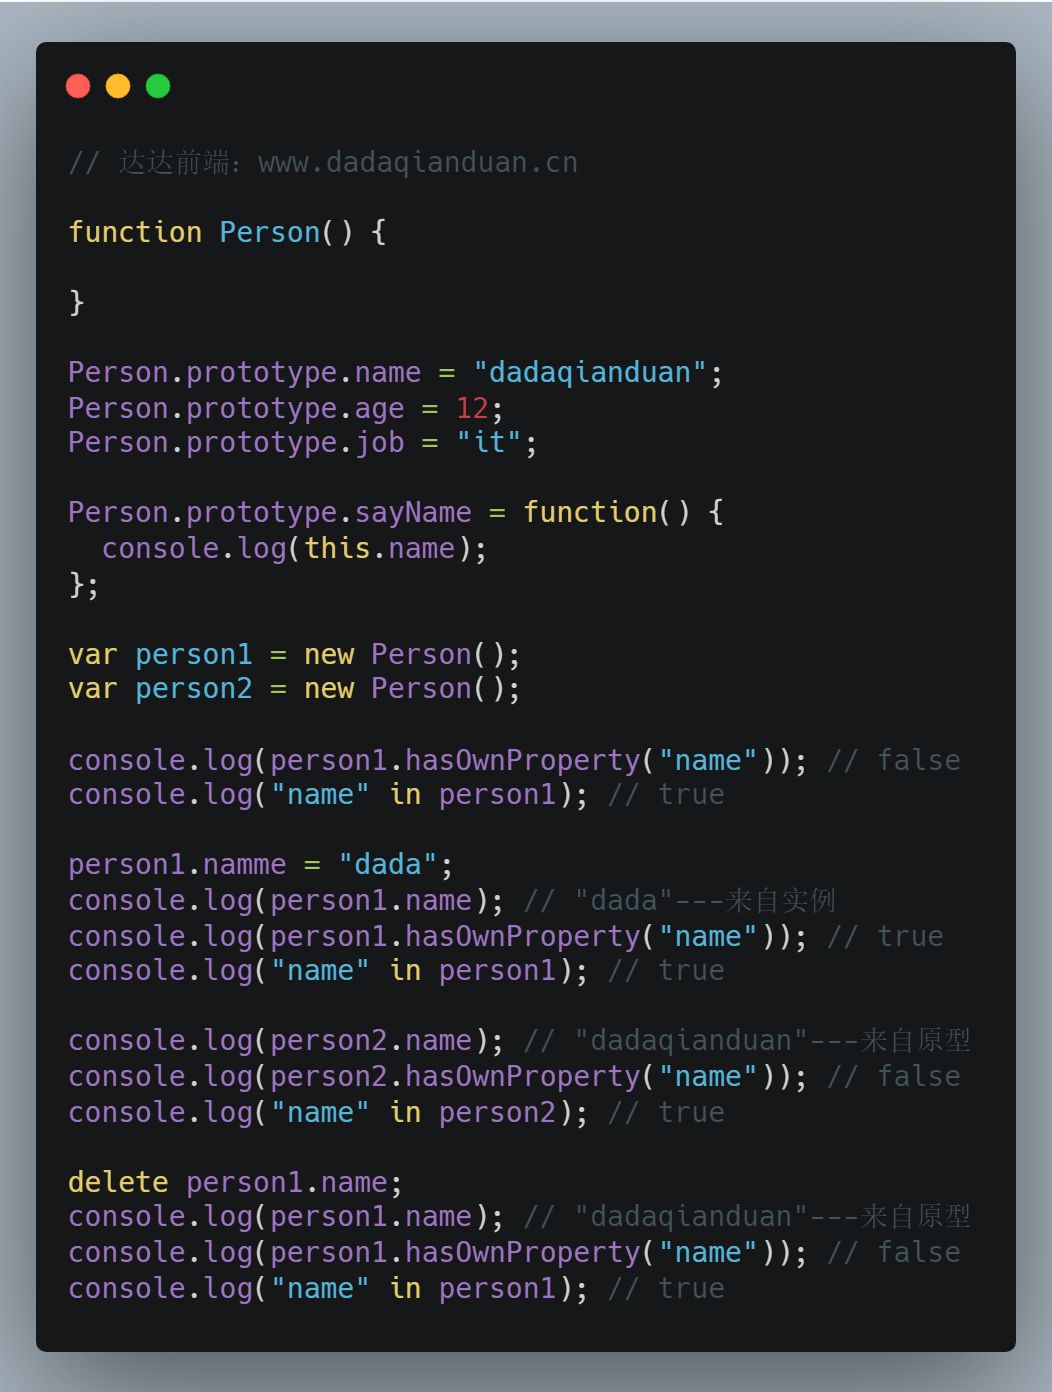Click the delete person1.name statement
Screen dimensions: 1052x1392
[x=235, y=1182]
